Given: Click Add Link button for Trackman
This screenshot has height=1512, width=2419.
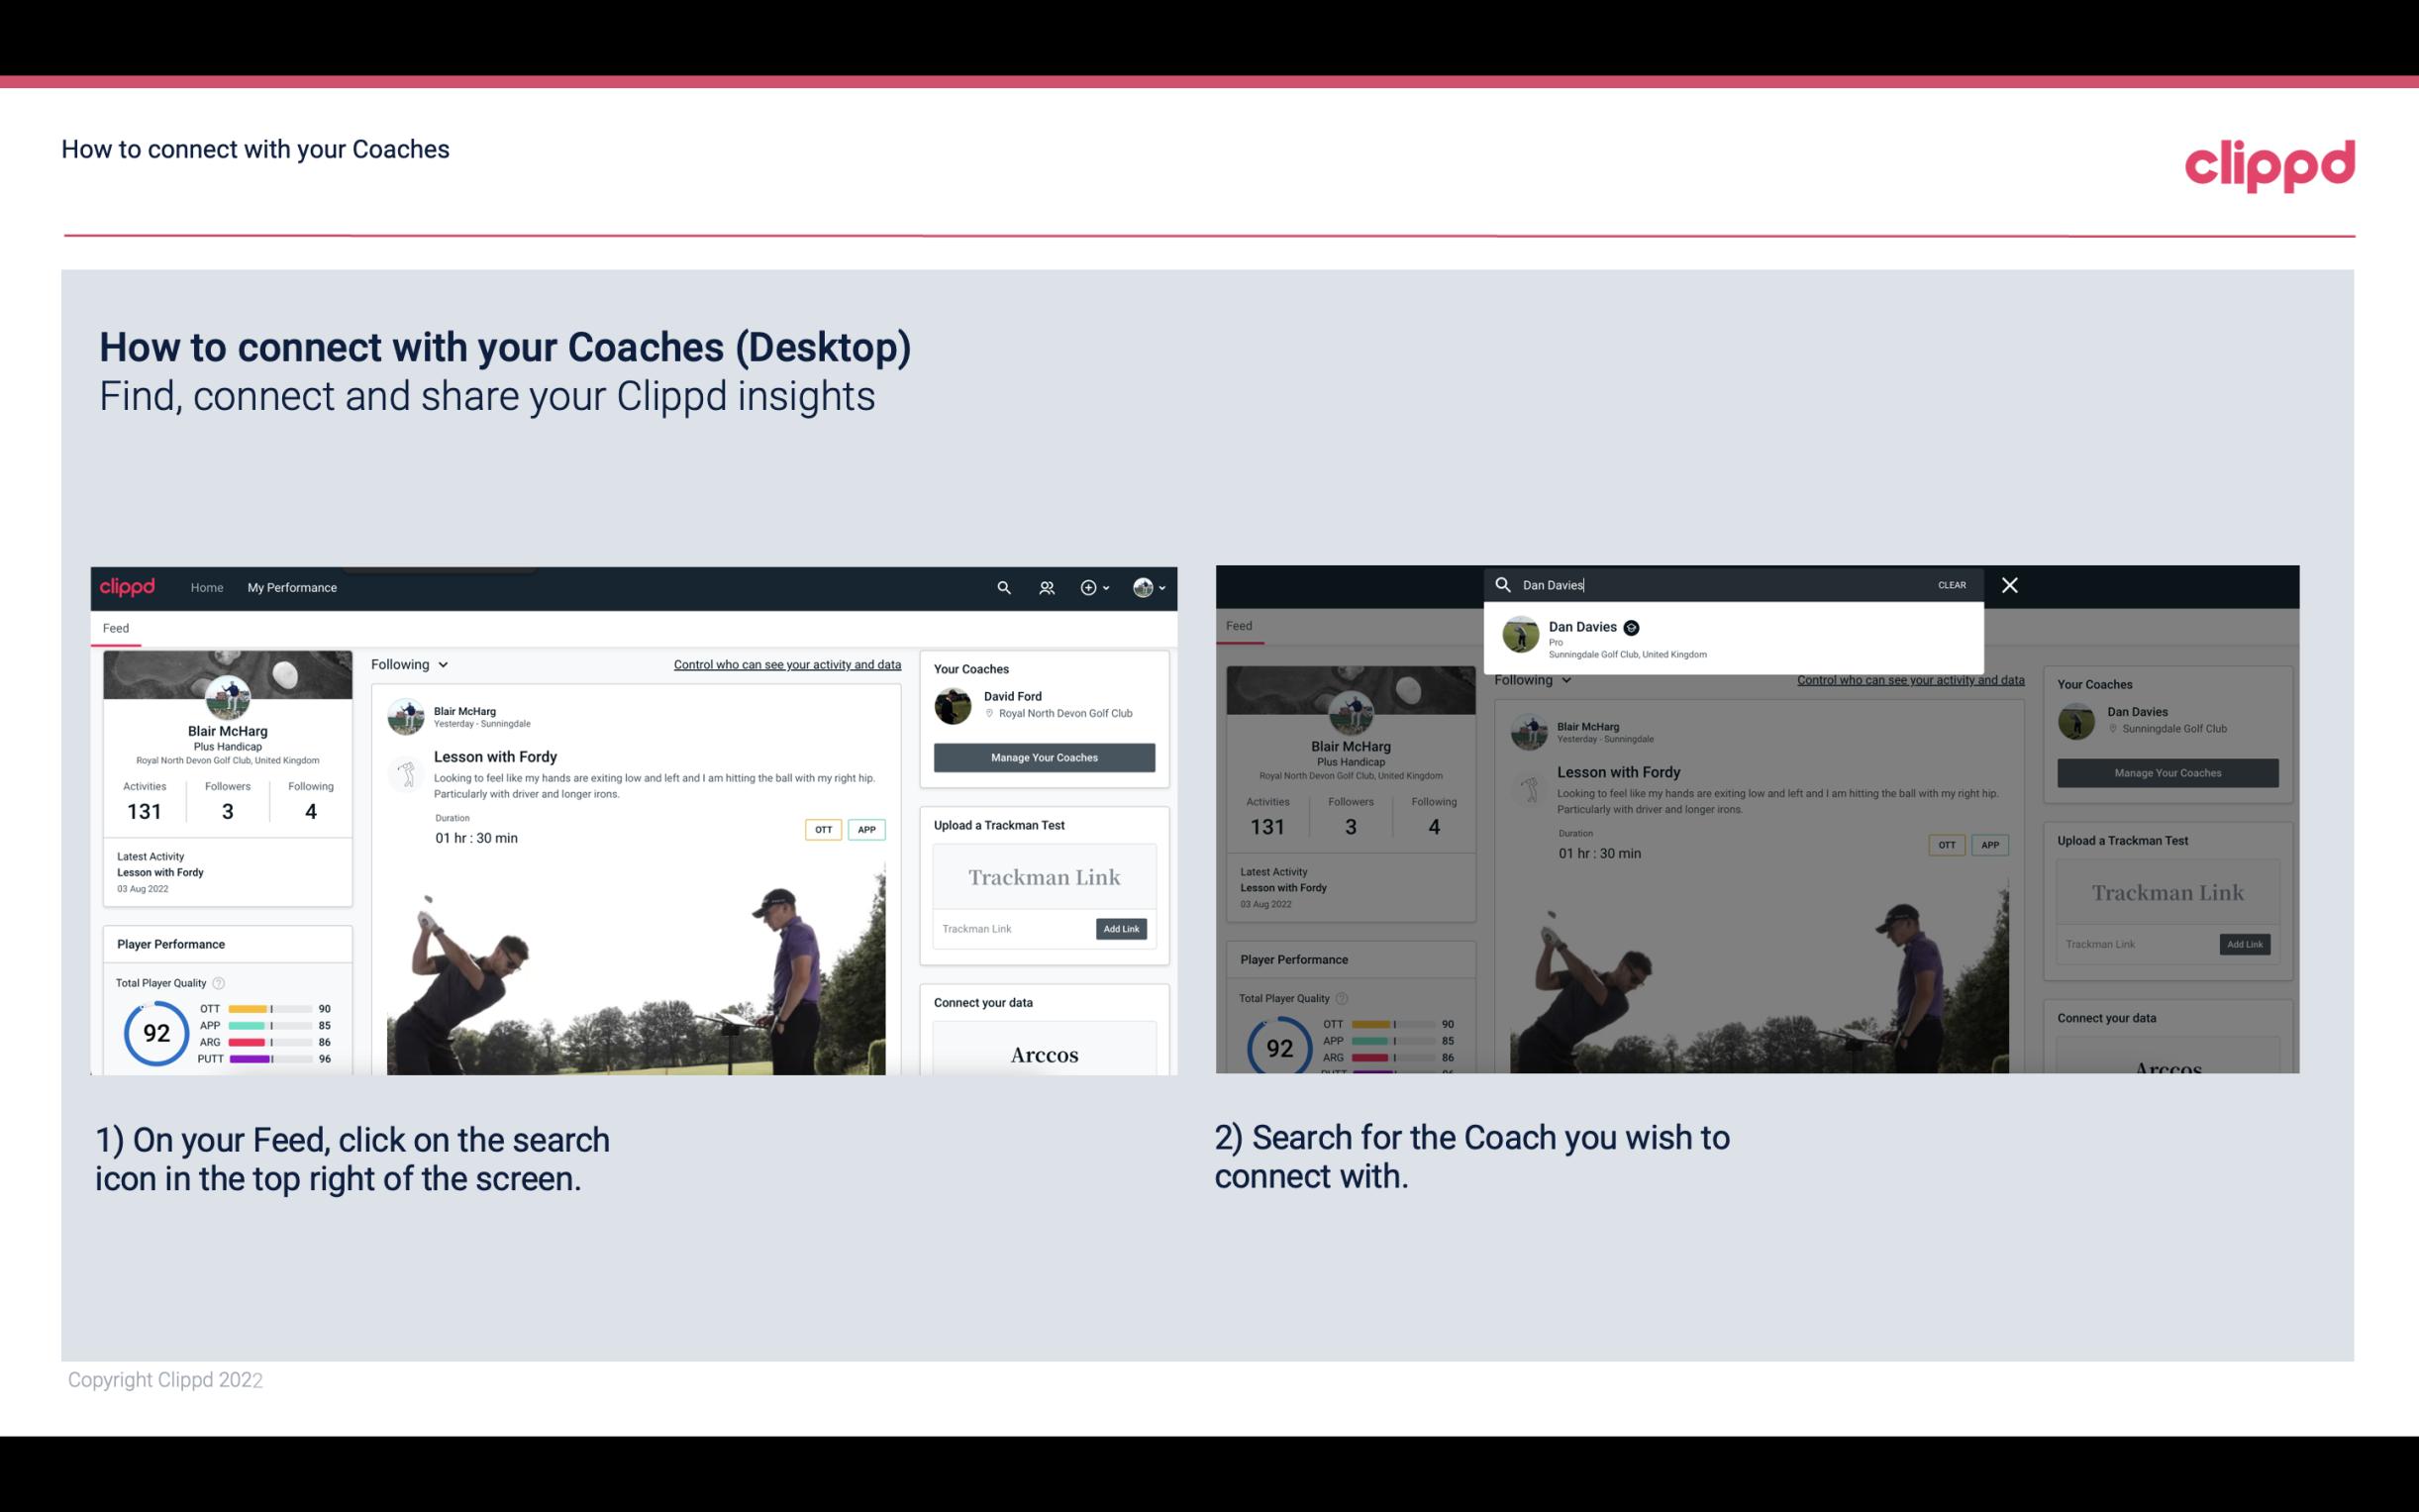Looking at the screenshot, I should (x=1122, y=927).
